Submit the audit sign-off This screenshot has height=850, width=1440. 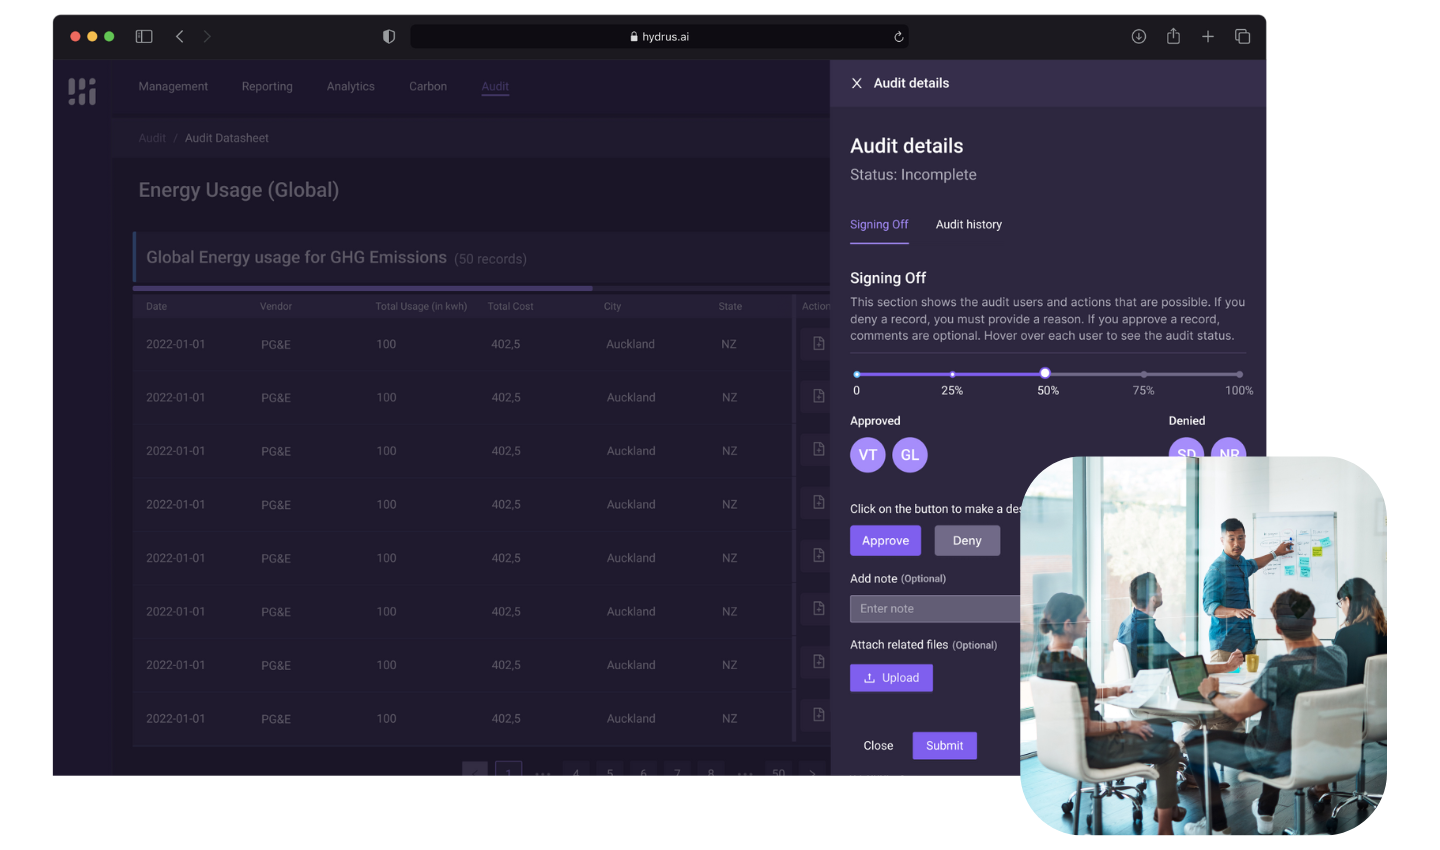coord(944,745)
